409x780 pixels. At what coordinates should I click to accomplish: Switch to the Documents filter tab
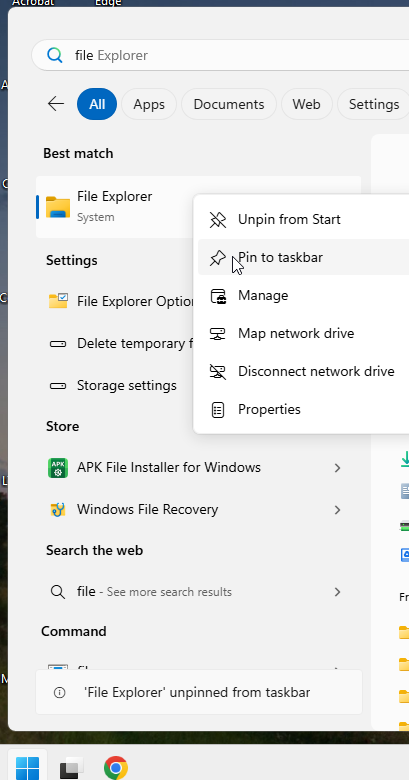[229, 104]
